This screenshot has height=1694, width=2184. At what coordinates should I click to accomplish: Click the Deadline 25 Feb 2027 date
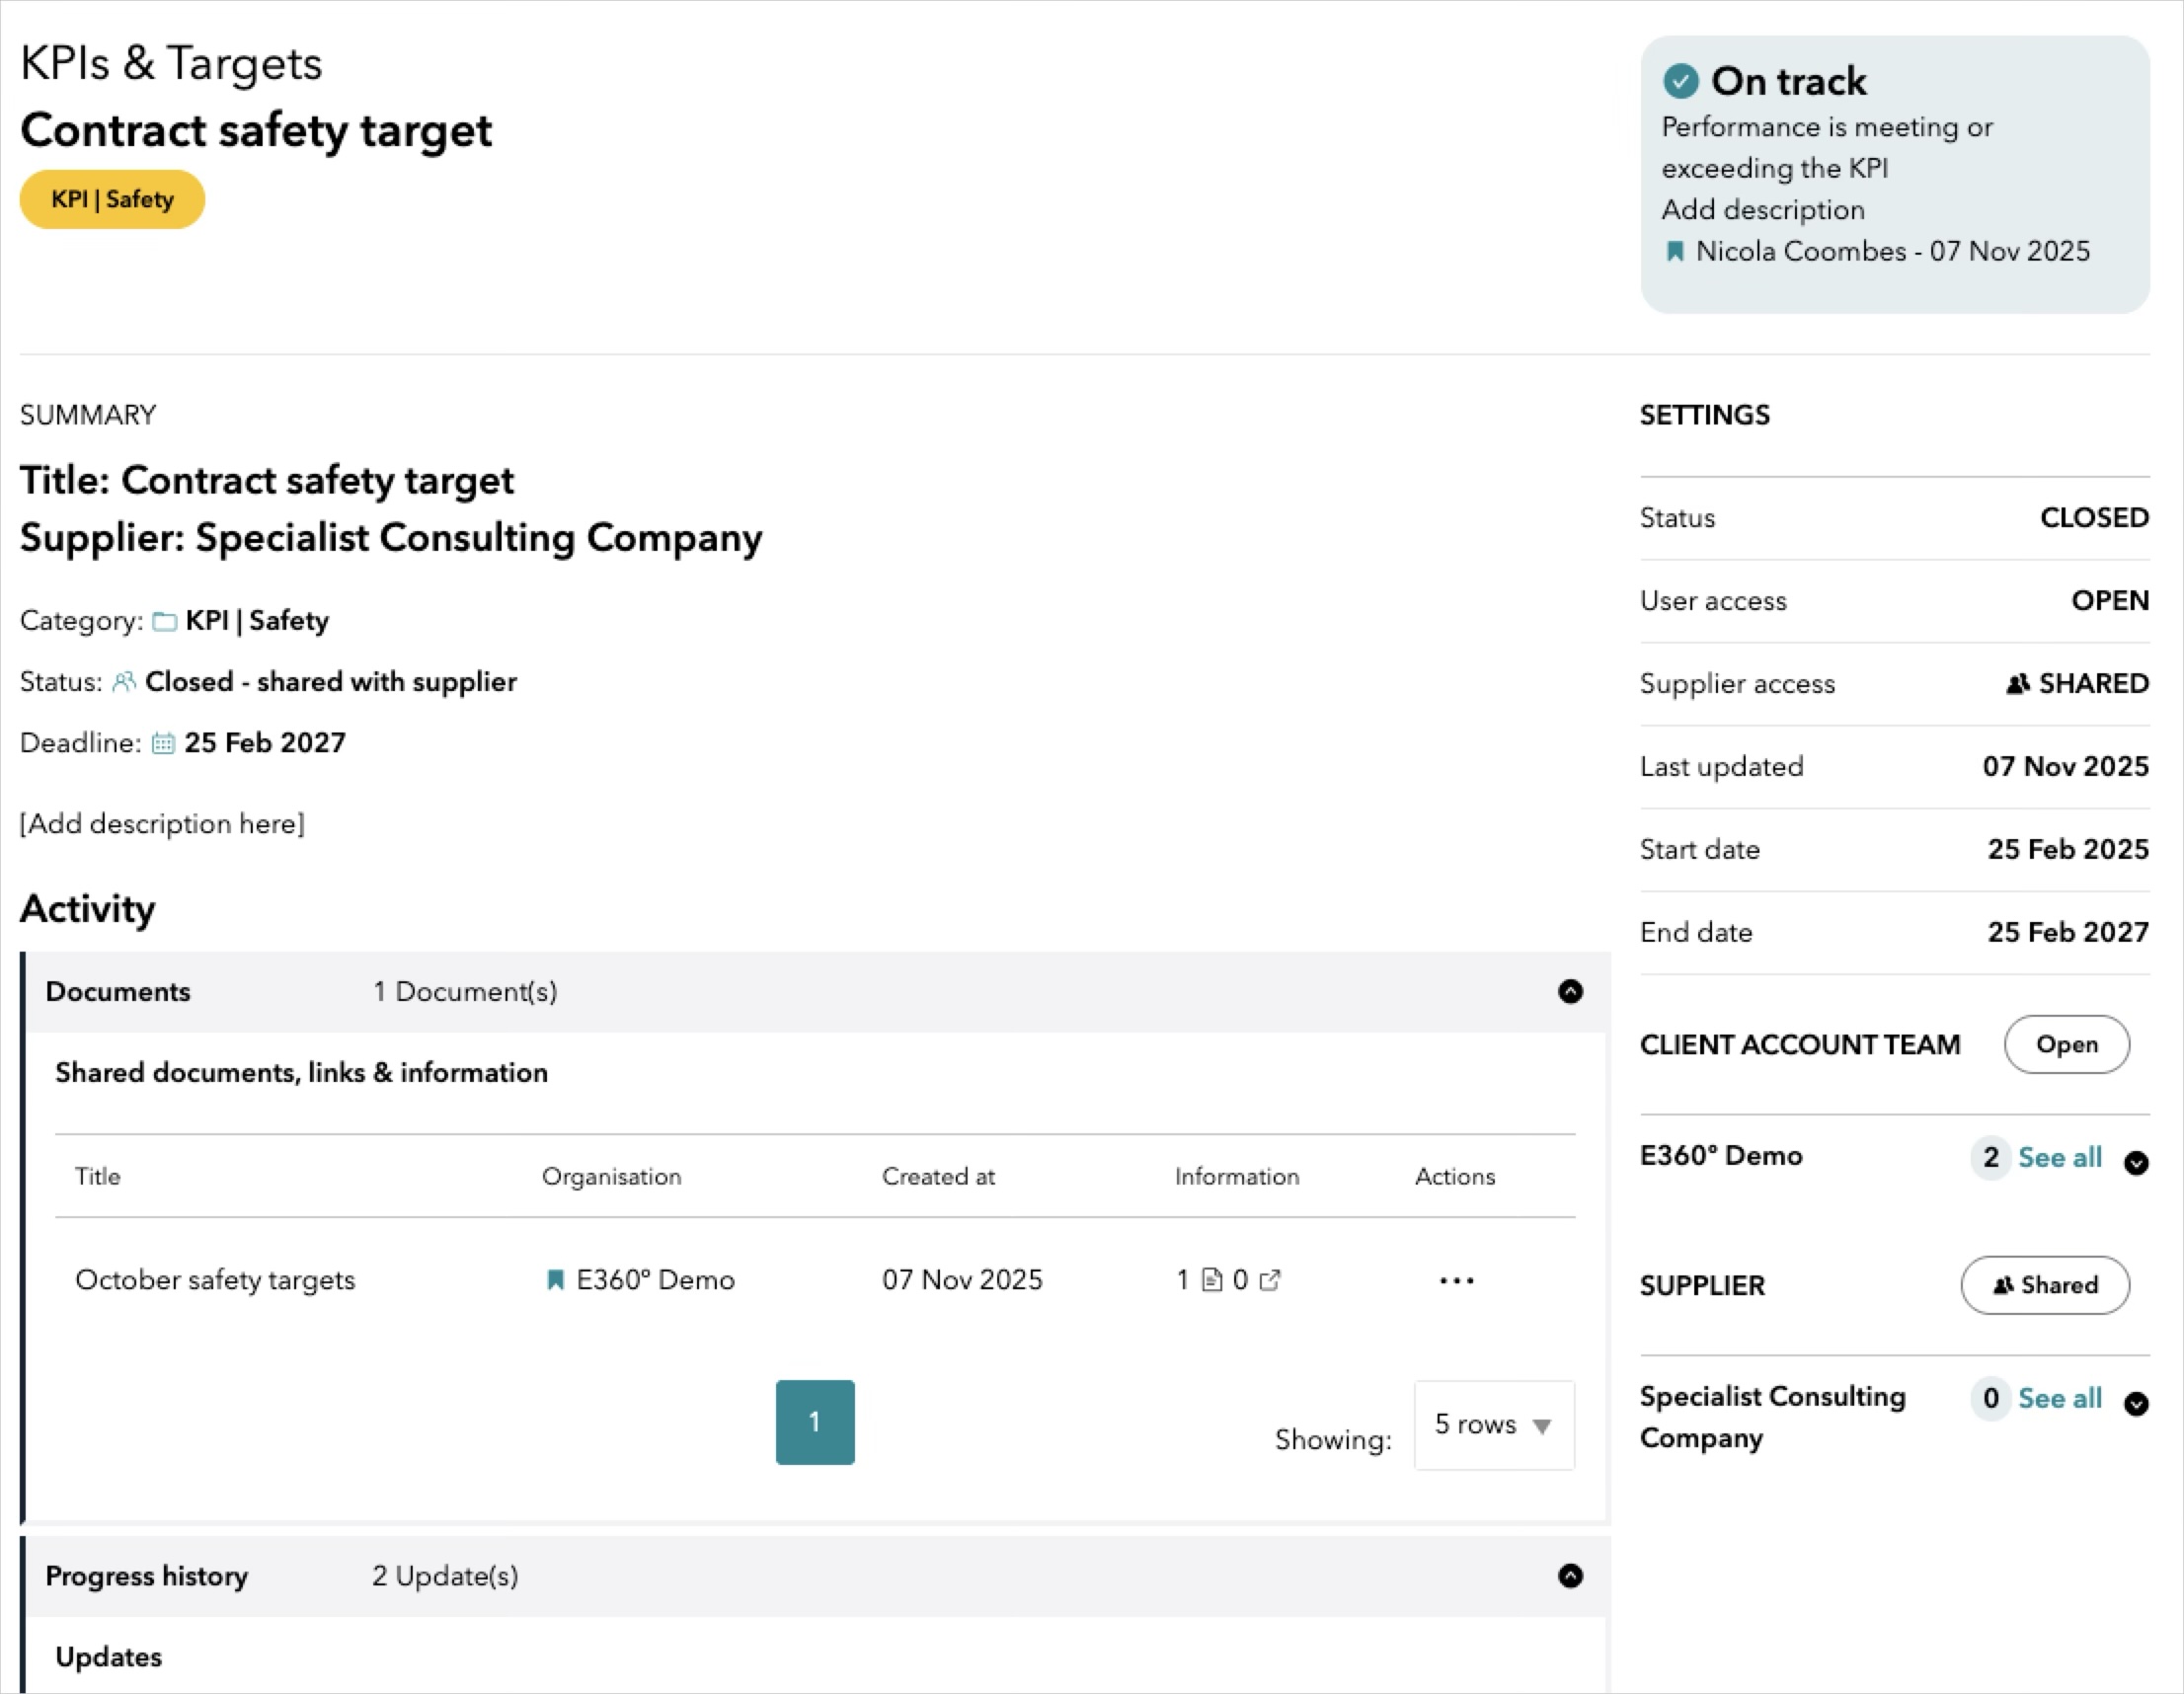click(x=265, y=743)
